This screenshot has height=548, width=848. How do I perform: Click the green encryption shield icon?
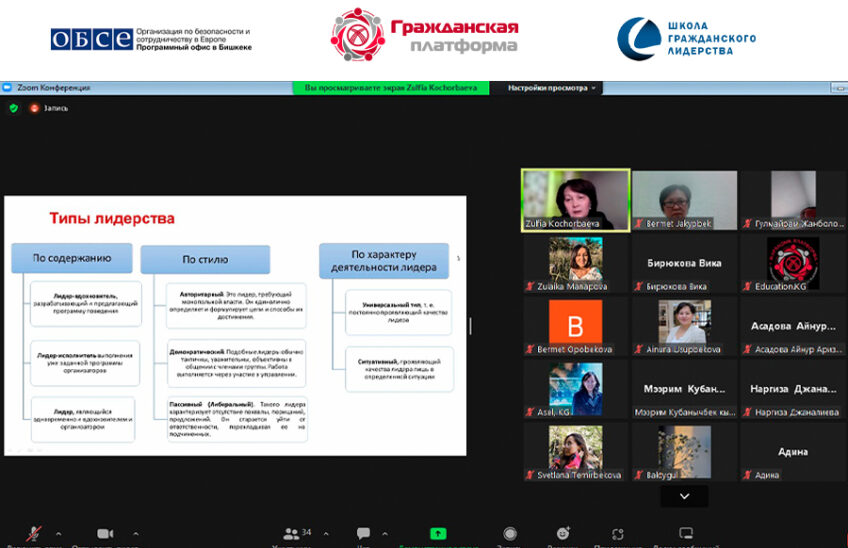[x=14, y=108]
